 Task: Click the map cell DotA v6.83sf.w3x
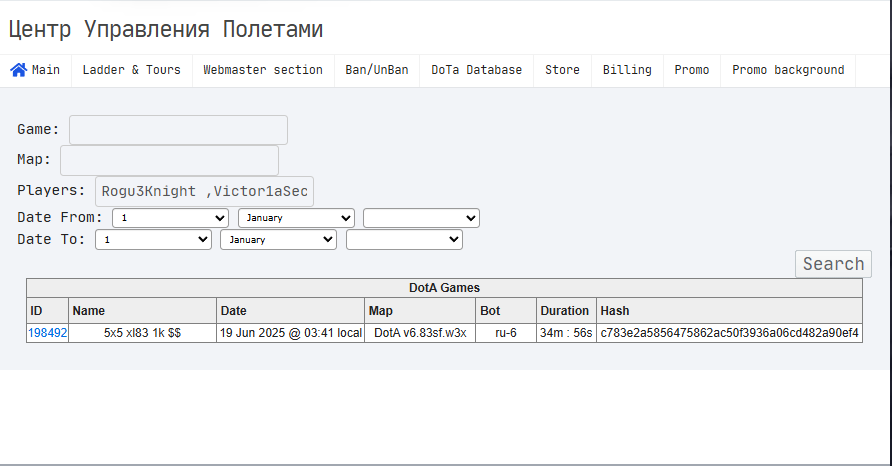pos(420,333)
